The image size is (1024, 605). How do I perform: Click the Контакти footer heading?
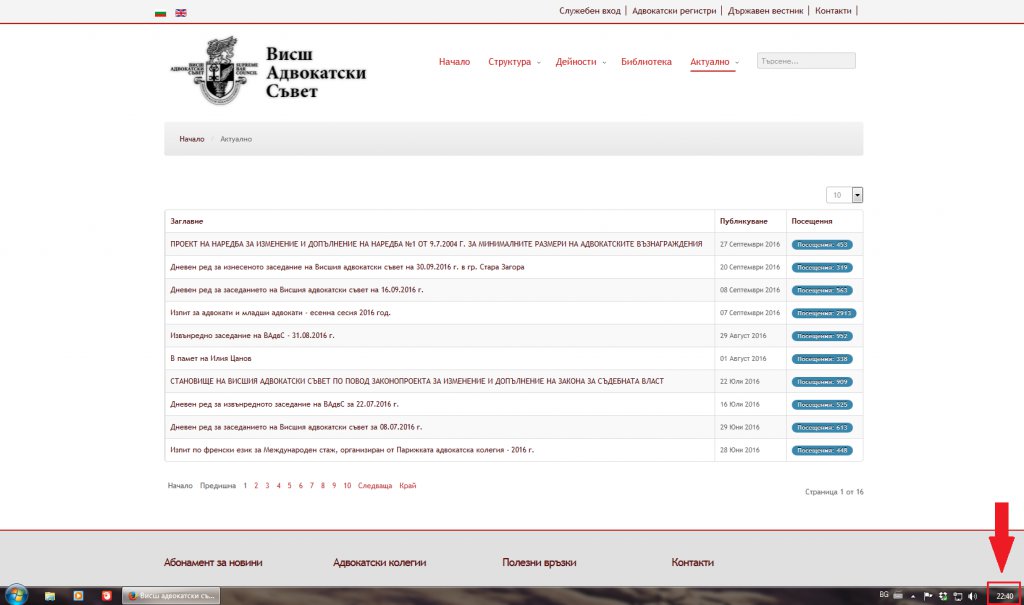pos(692,563)
